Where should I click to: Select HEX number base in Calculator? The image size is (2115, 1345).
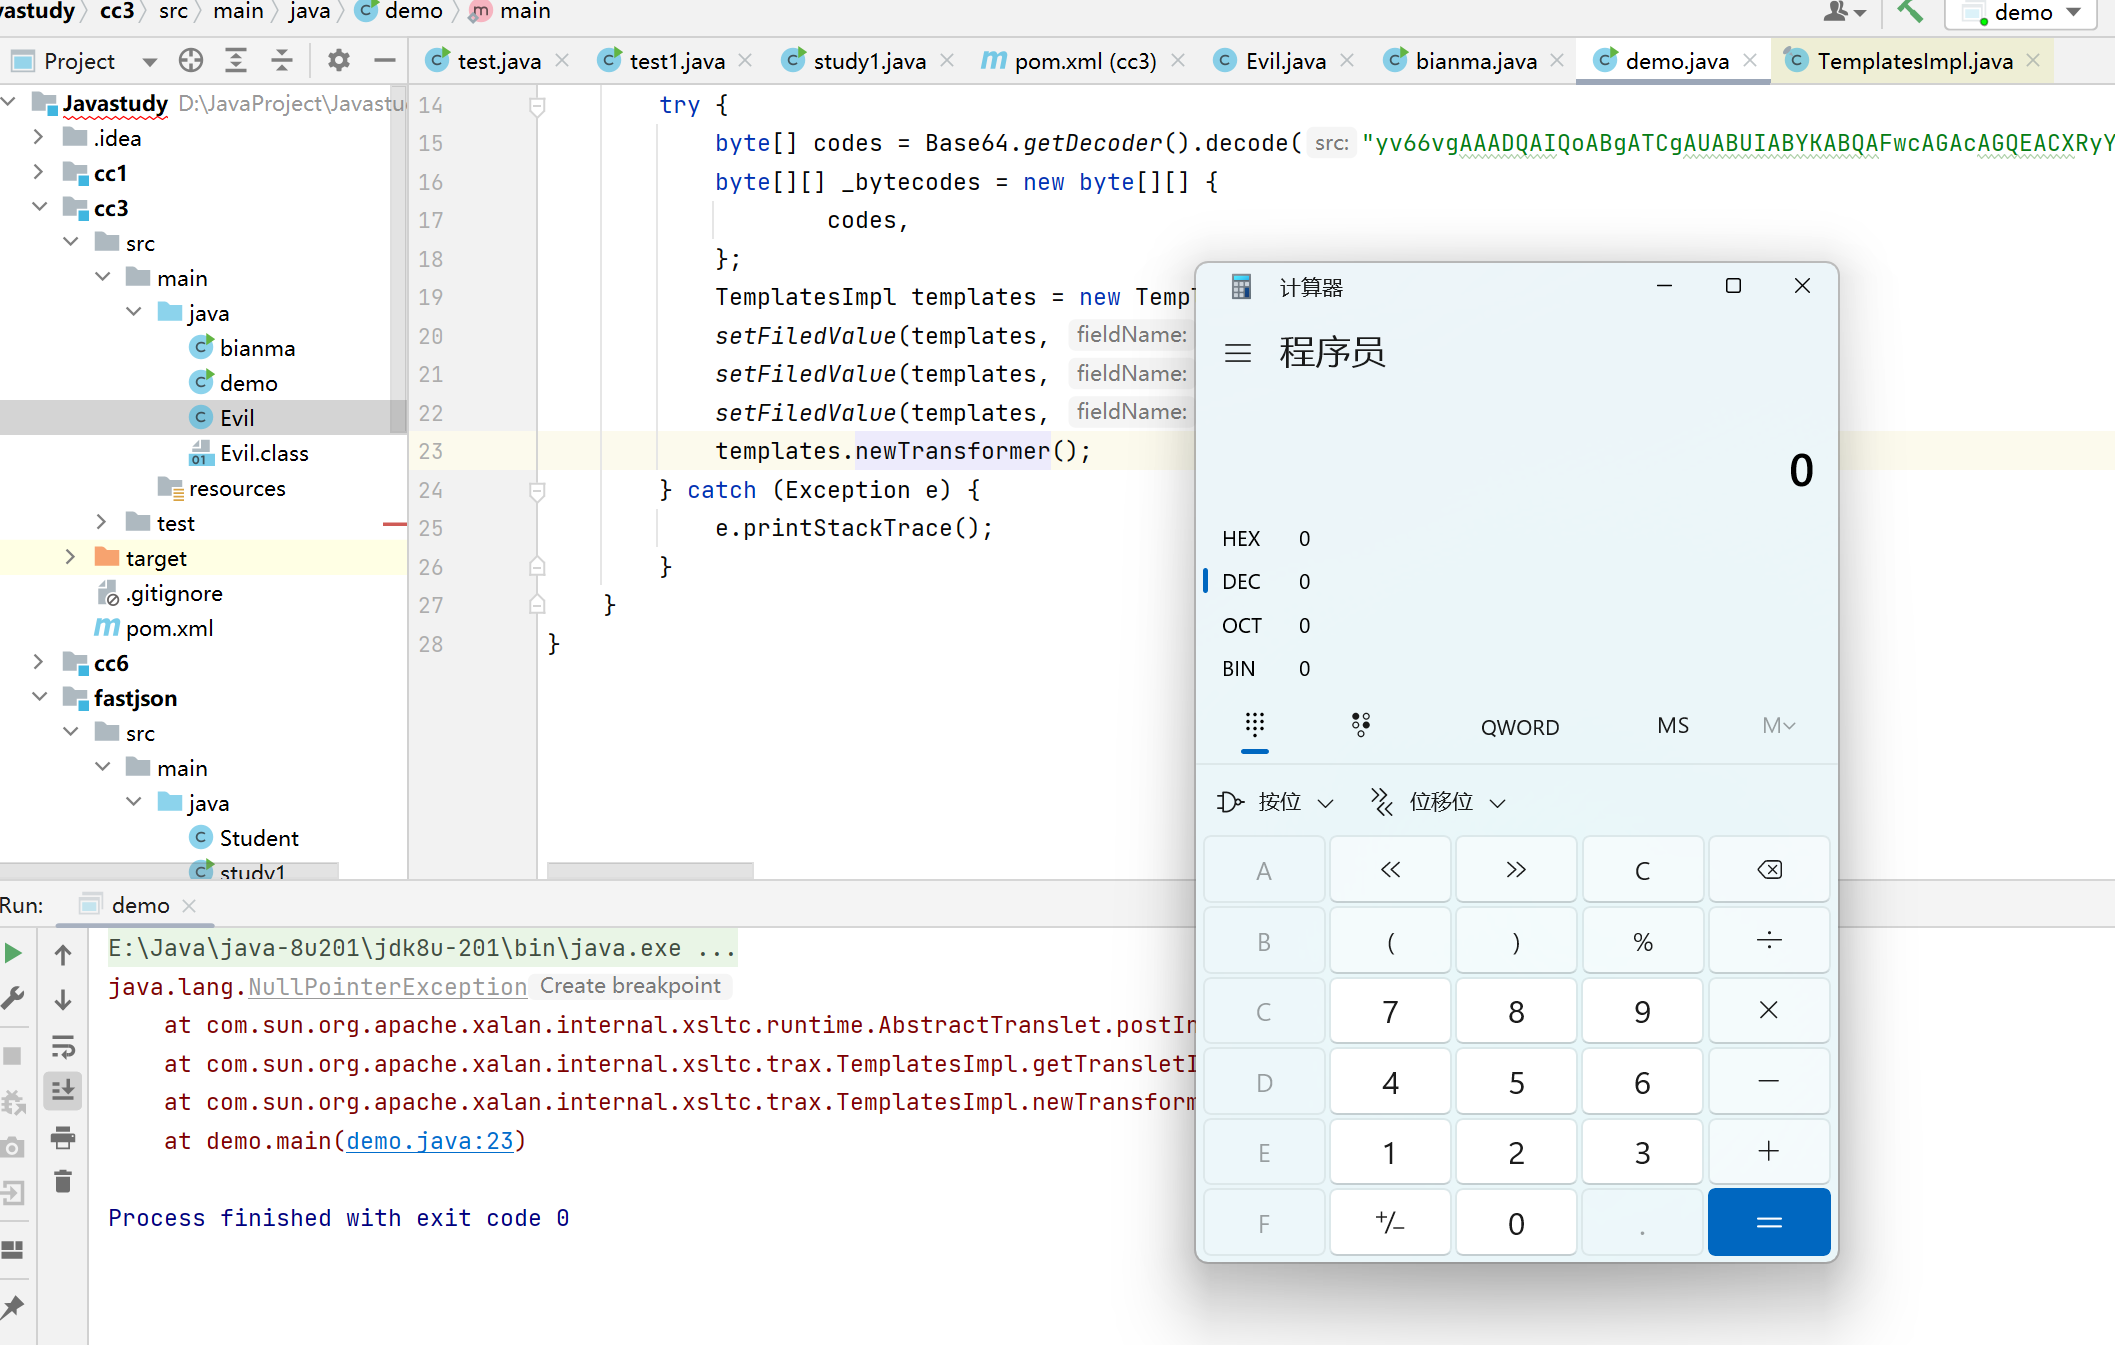(1516, 539)
